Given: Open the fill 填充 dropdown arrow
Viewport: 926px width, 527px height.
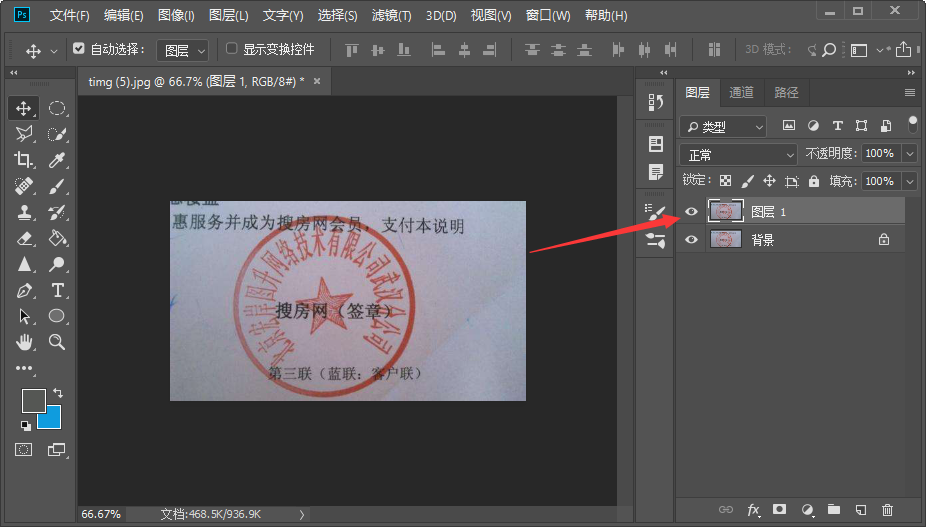Looking at the screenshot, I should pyautogui.click(x=910, y=181).
